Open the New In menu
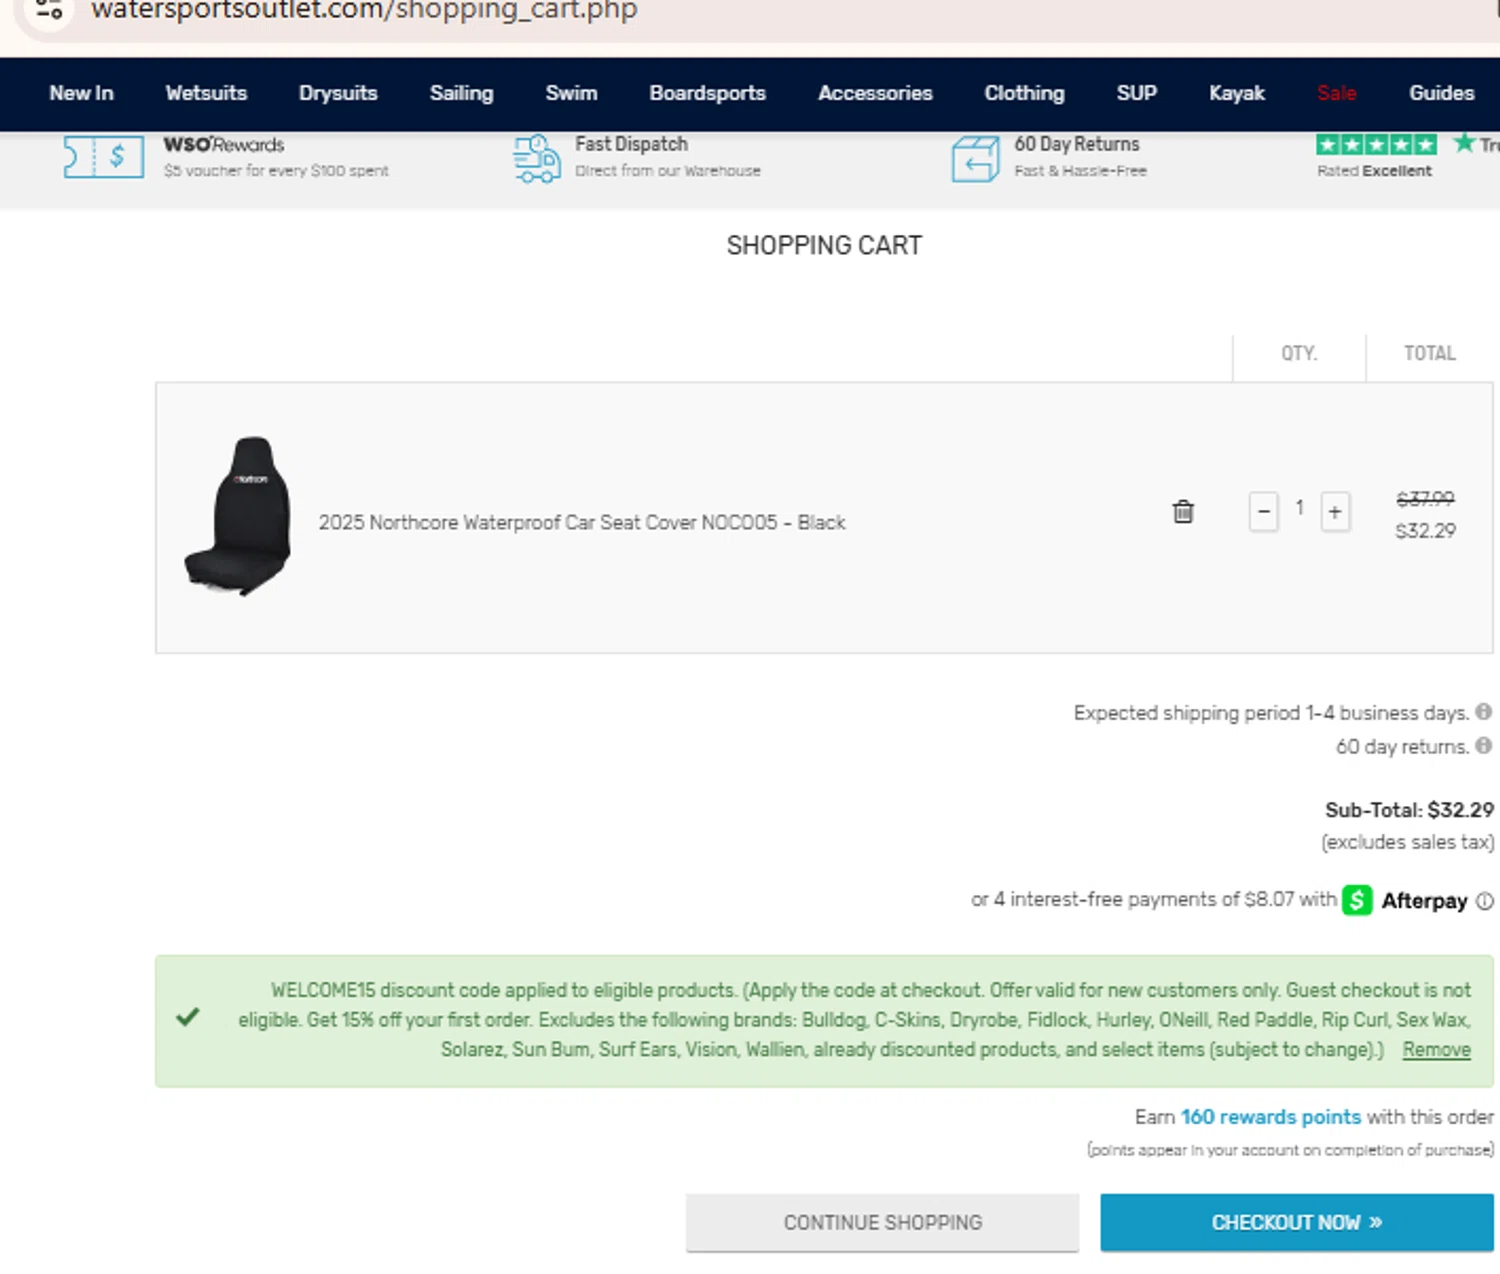Viewport: 1500px width, 1274px height. tap(82, 93)
